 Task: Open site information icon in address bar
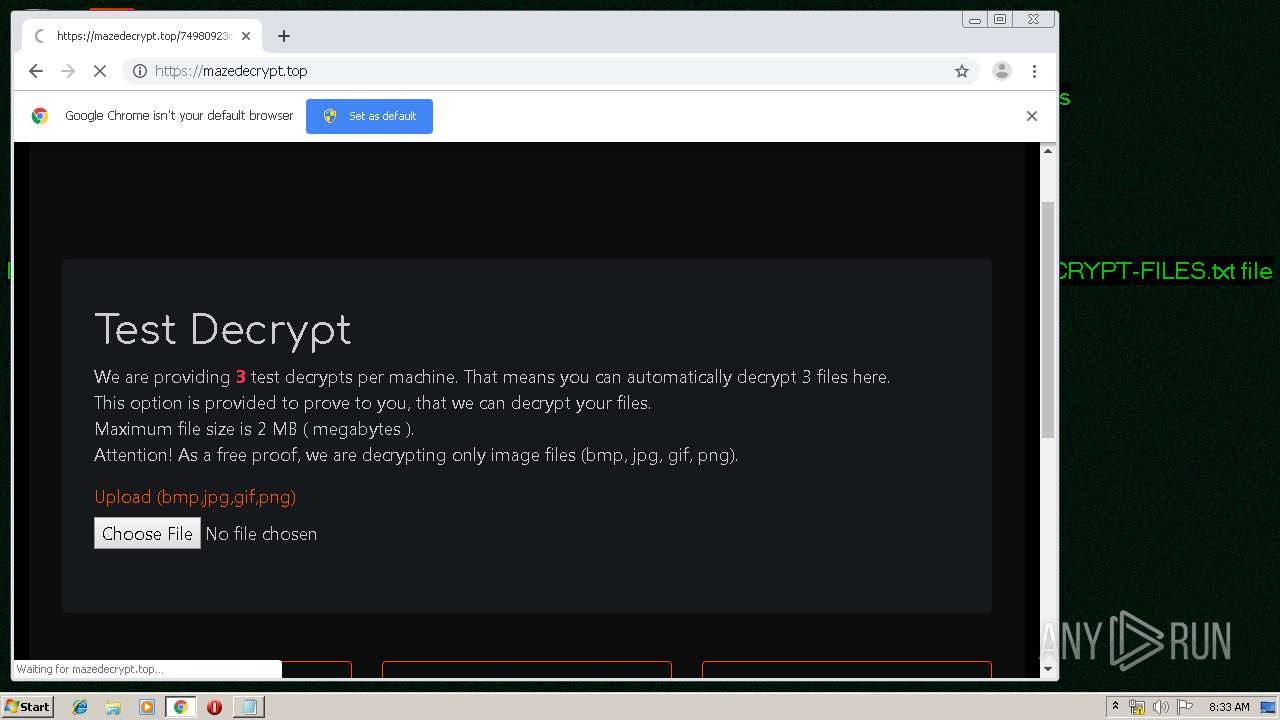(x=140, y=71)
